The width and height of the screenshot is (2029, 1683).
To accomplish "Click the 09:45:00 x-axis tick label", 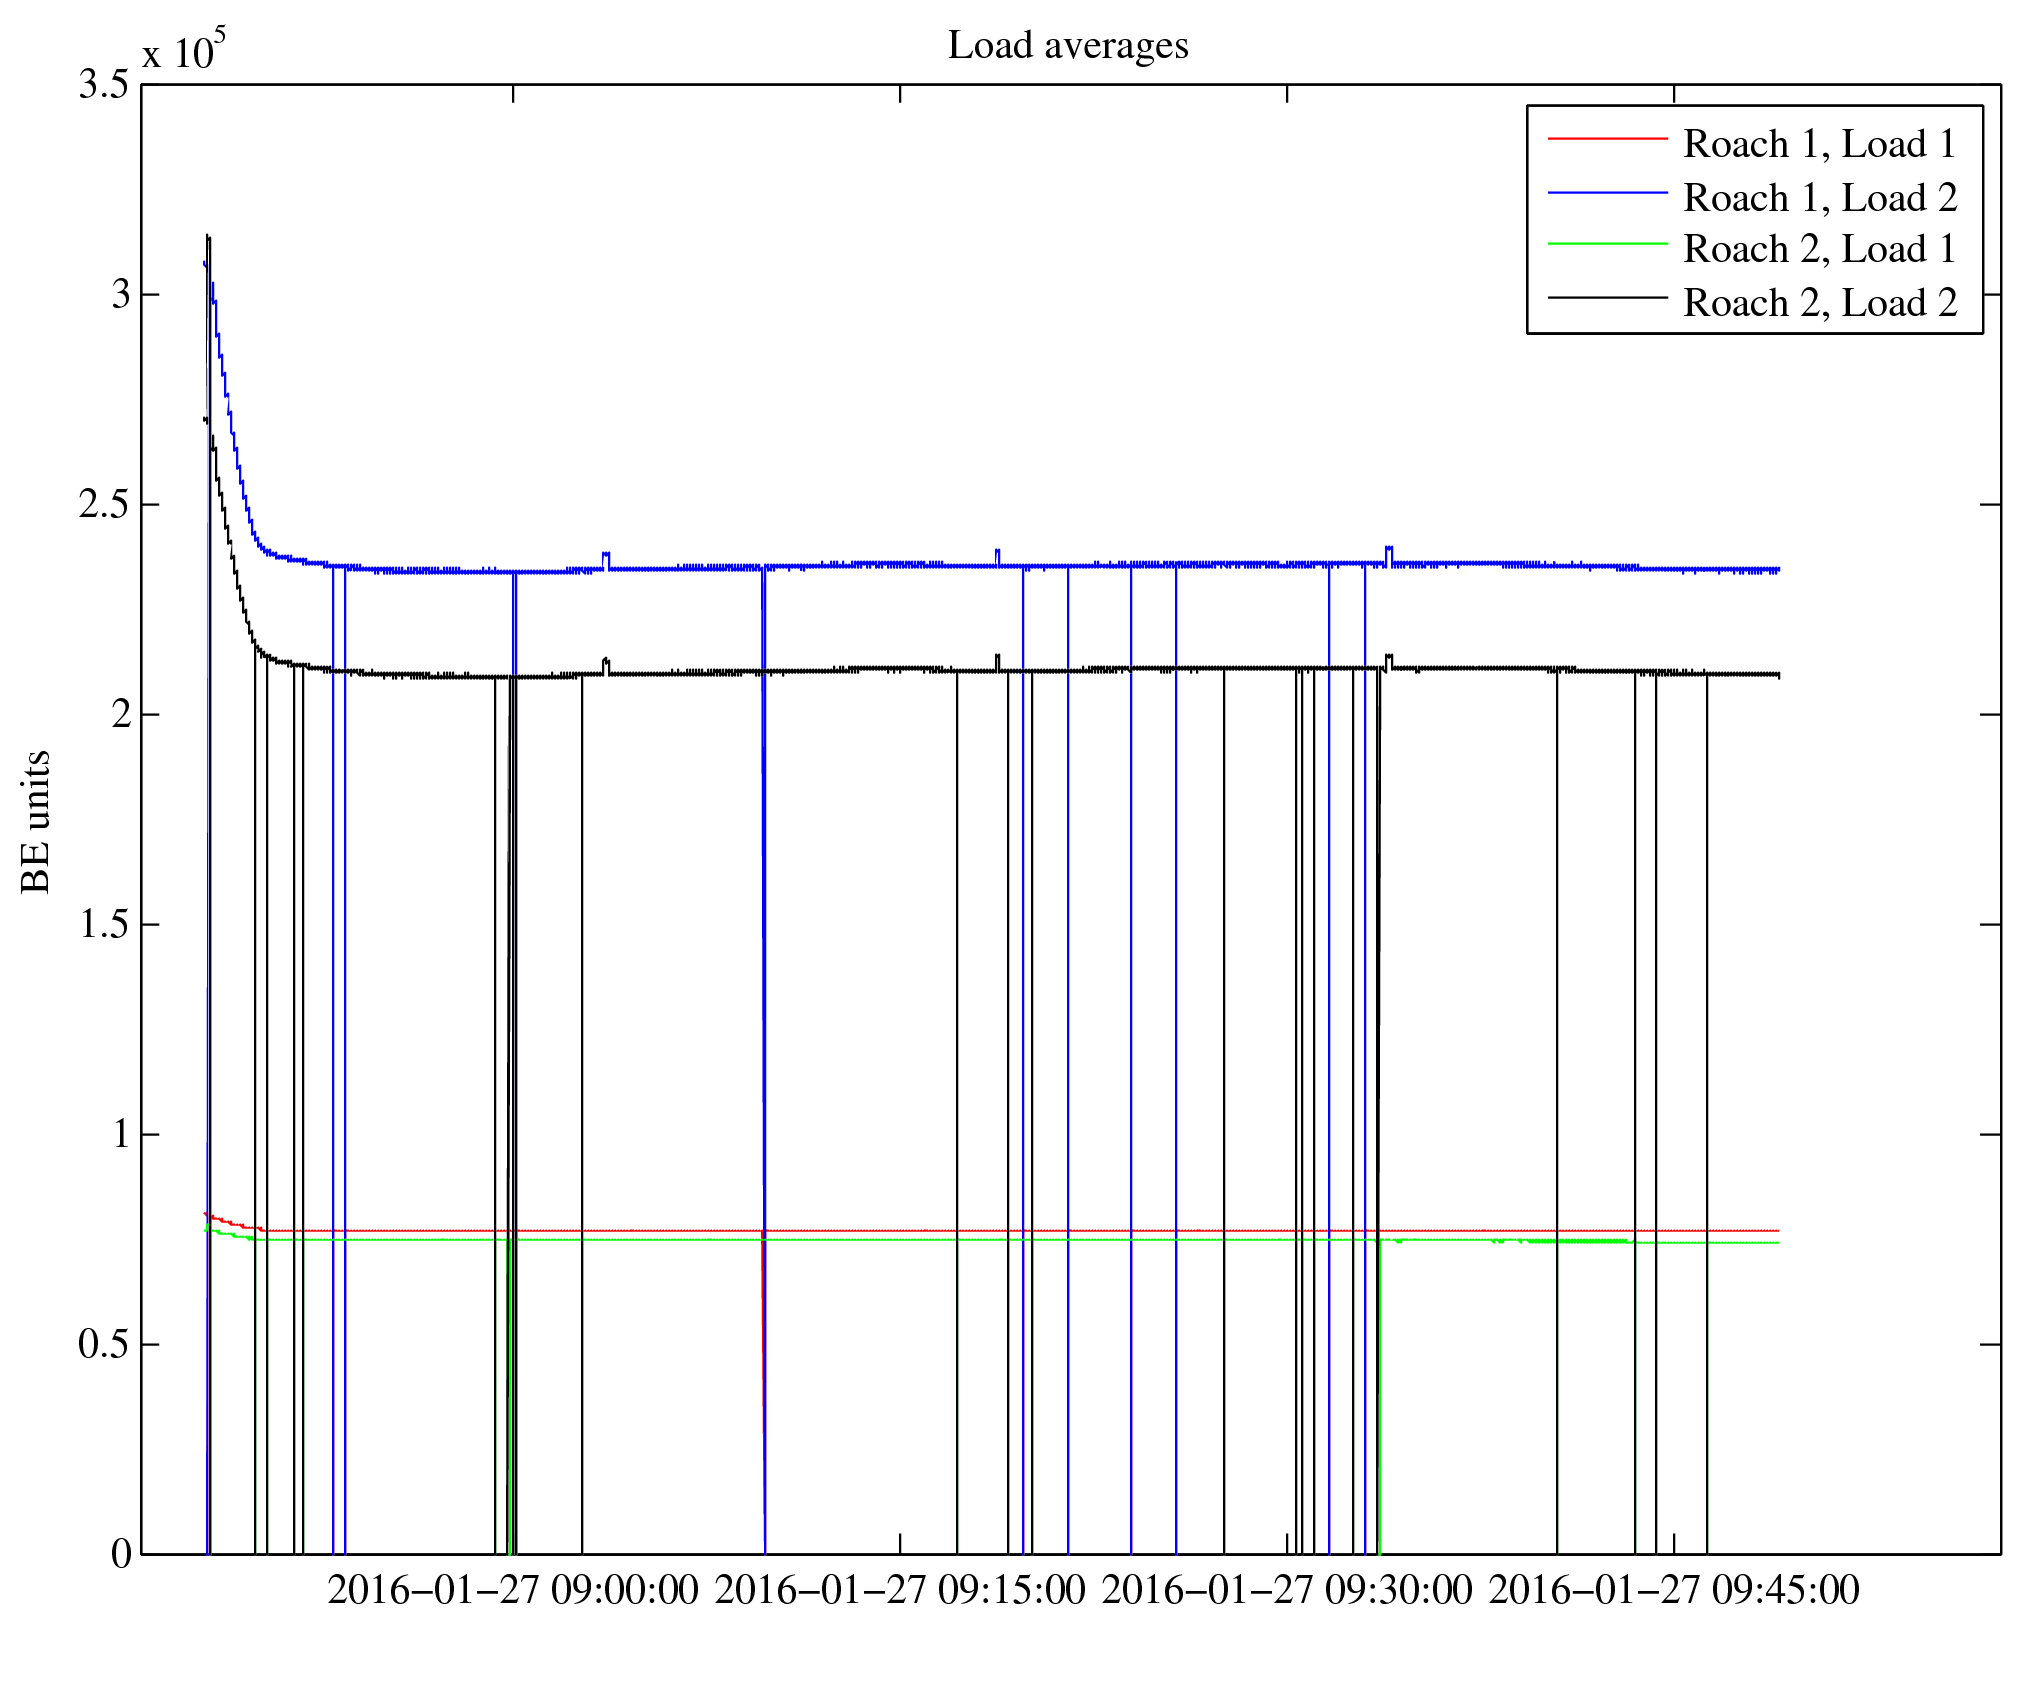I will tap(1674, 1590).
